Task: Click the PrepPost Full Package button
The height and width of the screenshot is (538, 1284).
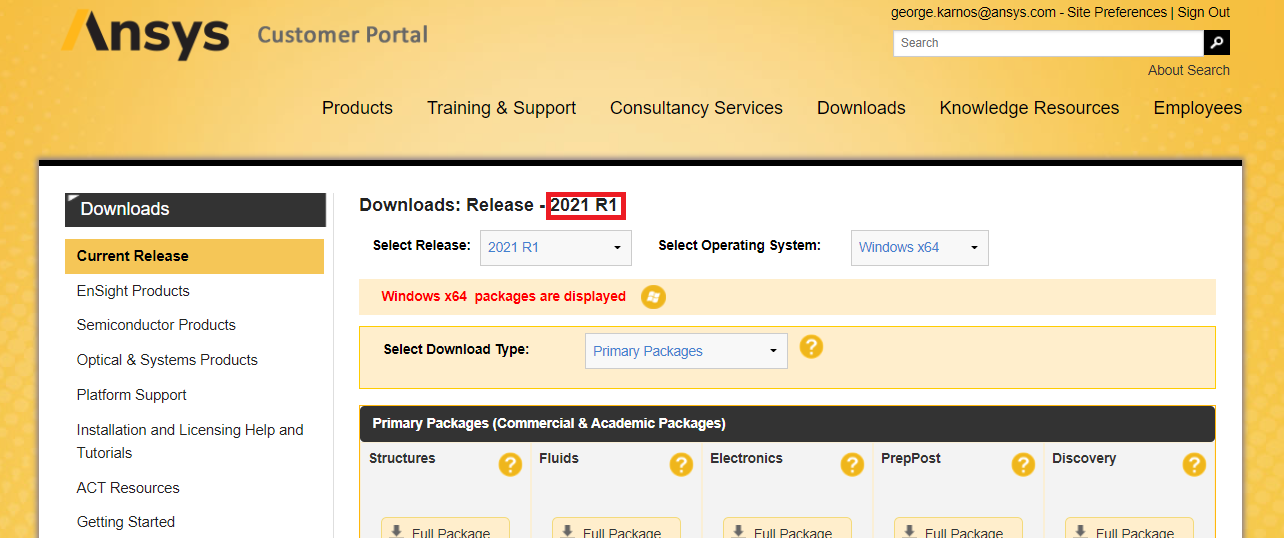Action: coord(958,528)
